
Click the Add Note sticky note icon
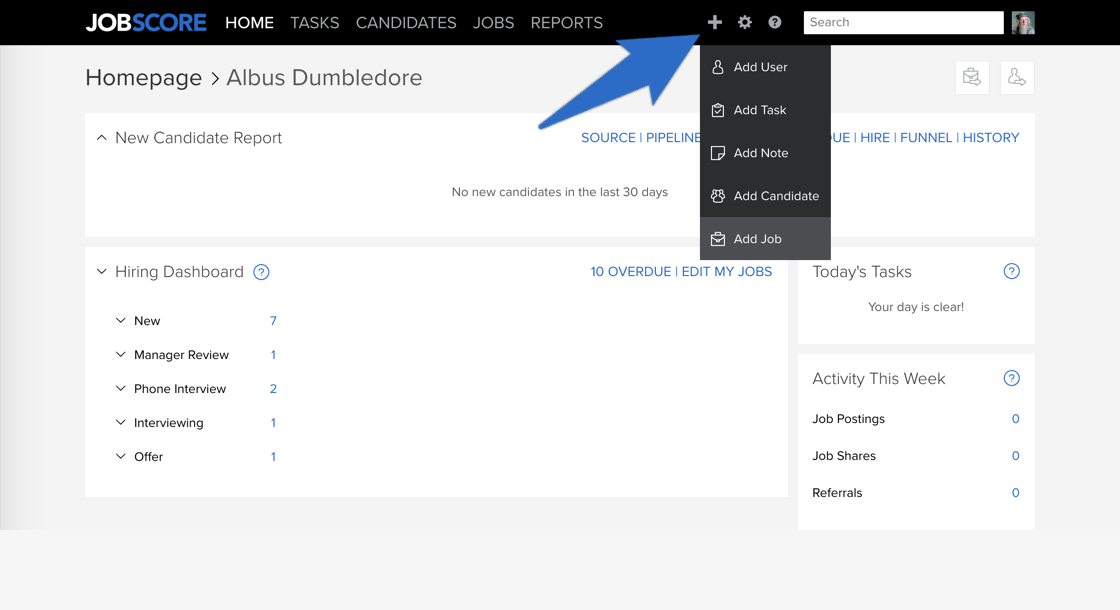tap(718, 153)
